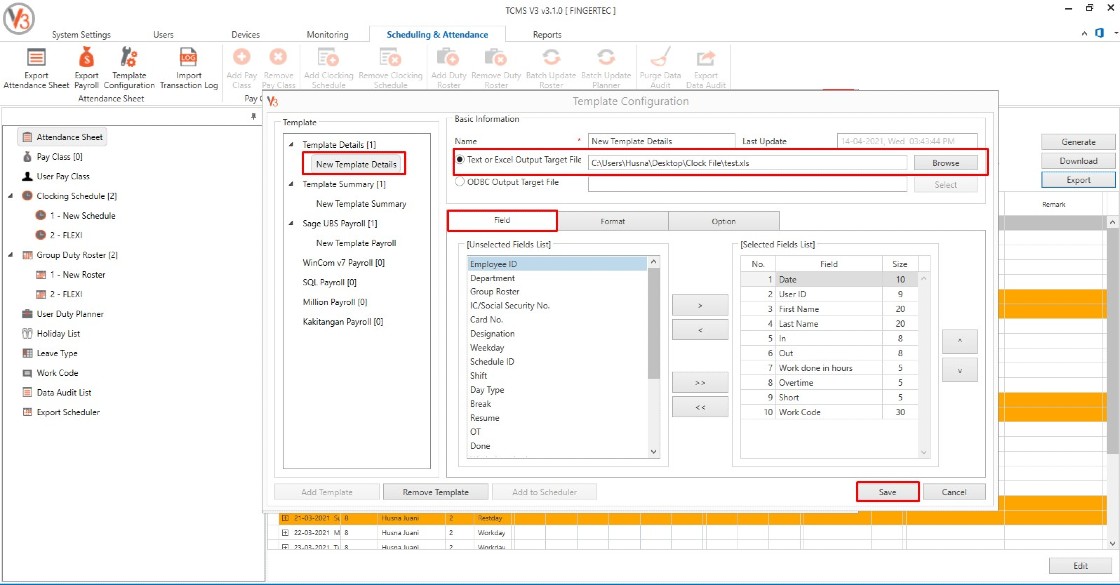This screenshot has height=585, width=1120.
Task: Click the Add Pay Class icon
Action: (241, 68)
